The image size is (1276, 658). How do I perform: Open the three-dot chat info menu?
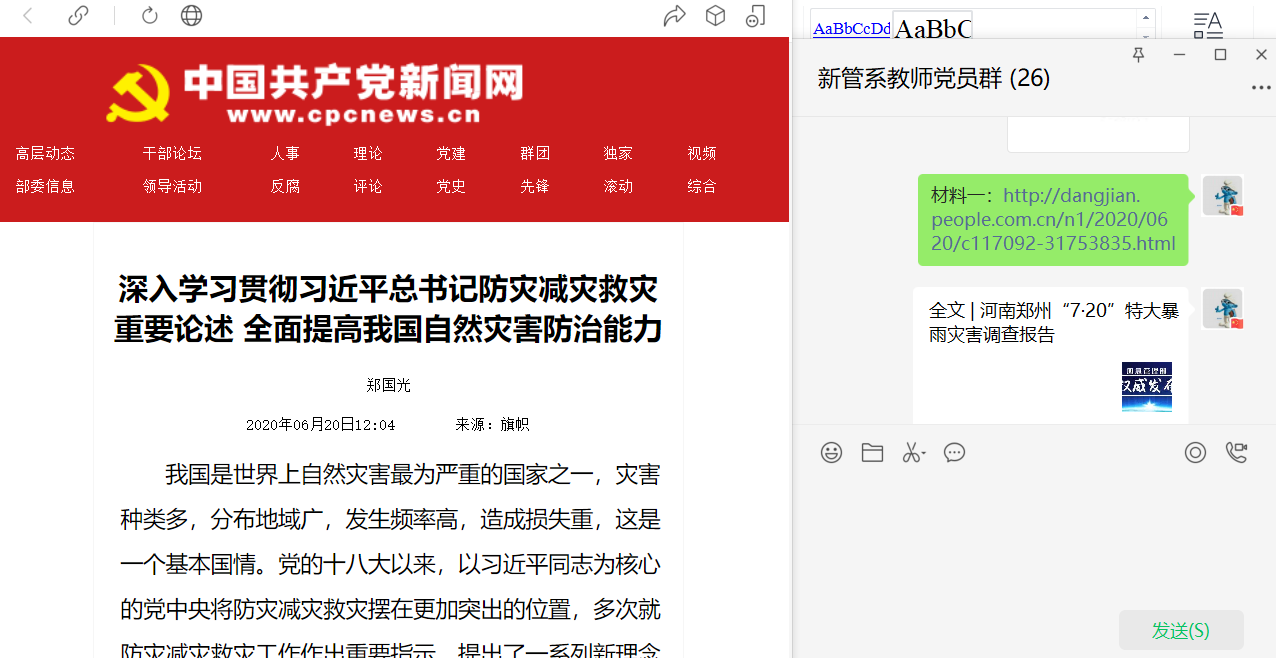click(1260, 88)
